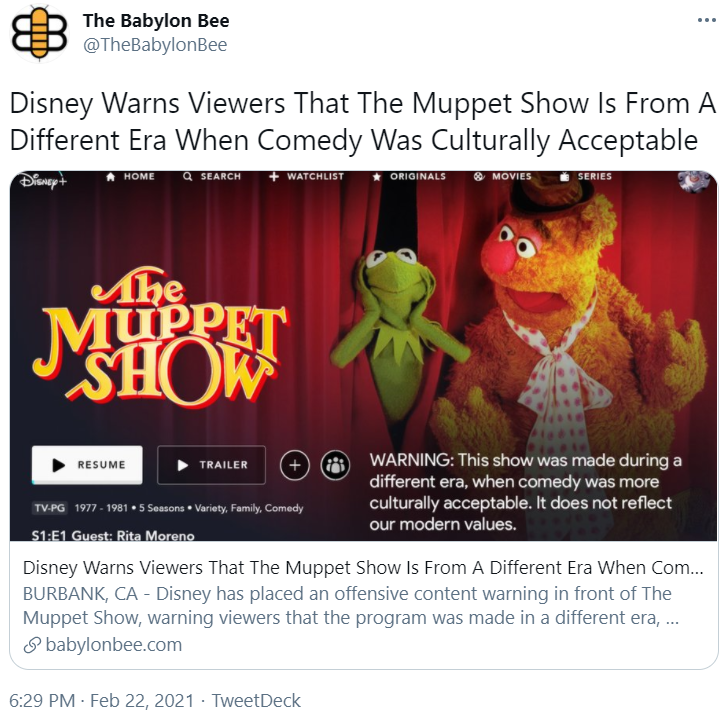Image resolution: width=728 pixels, height=728 pixels.
Task: Click the GroupWatch people icon
Action: [x=335, y=465]
